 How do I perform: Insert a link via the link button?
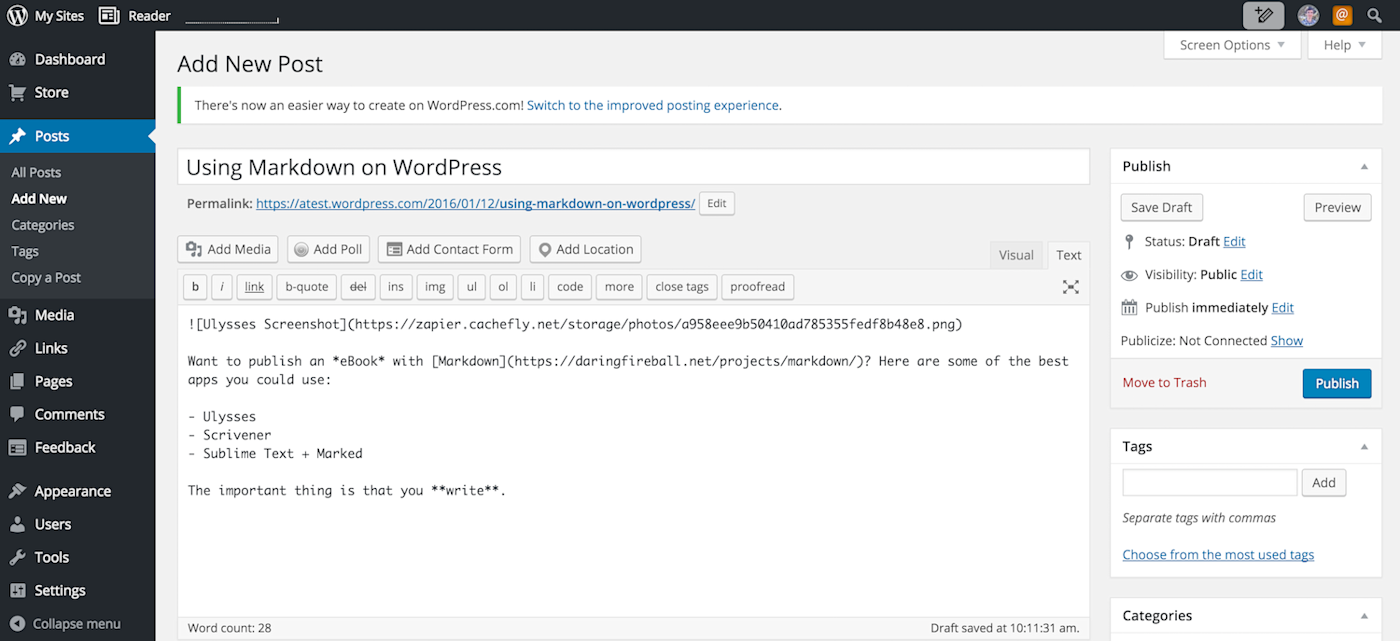(x=254, y=286)
